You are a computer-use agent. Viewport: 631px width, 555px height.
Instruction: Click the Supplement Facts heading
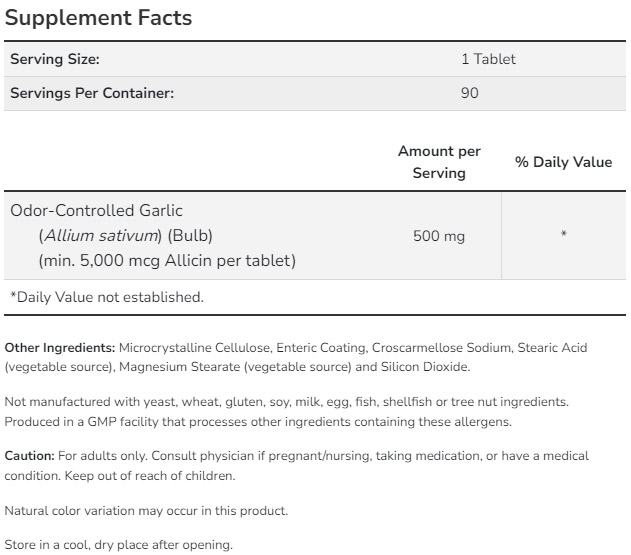pos(98,18)
